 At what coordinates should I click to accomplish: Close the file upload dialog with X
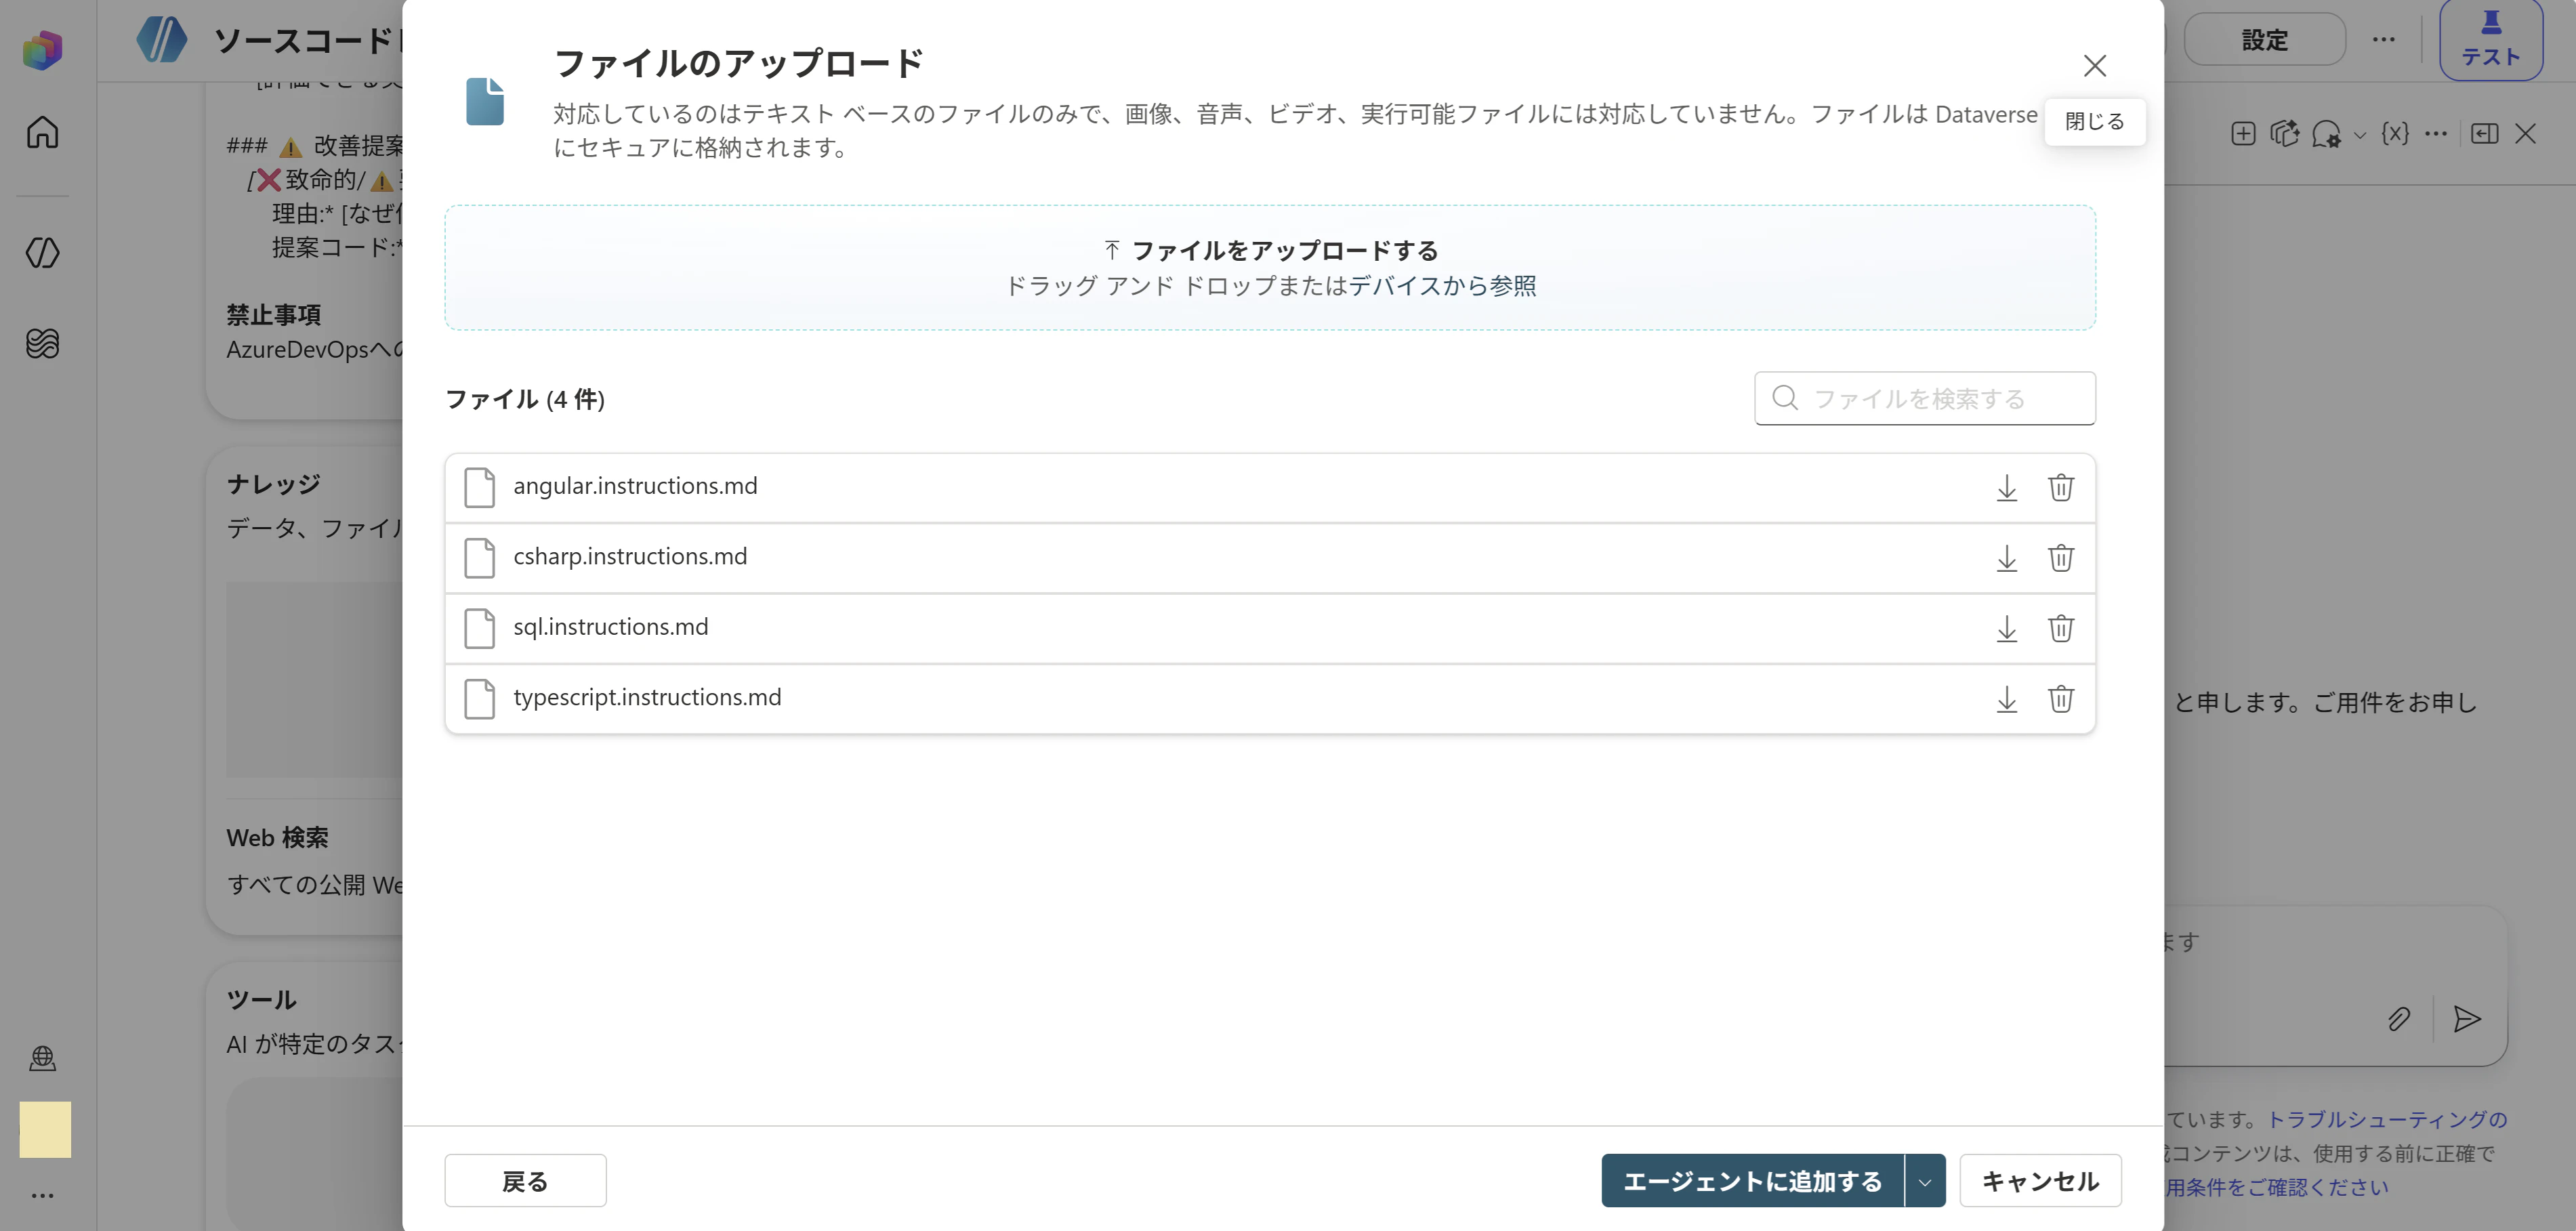[x=2094, y=66]
